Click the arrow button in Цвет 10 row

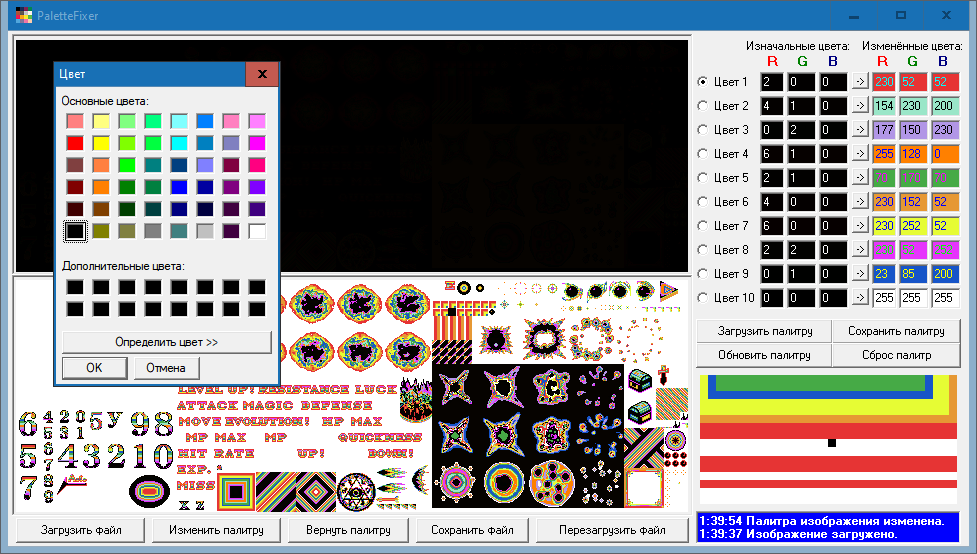click(860, 298)
